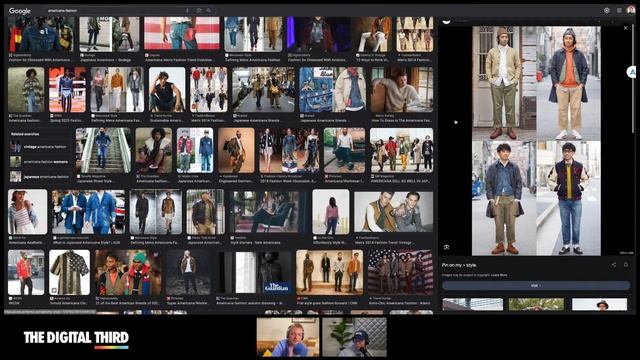The image size is (640, 360).
Task: Open man in red jacket thumbnail
Action: pos(26,273)
